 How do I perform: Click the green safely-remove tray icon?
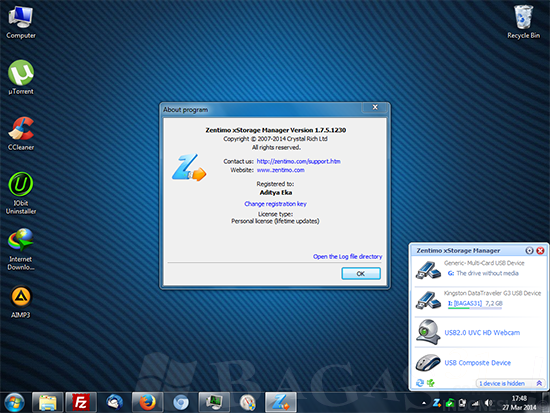[450, 403]
